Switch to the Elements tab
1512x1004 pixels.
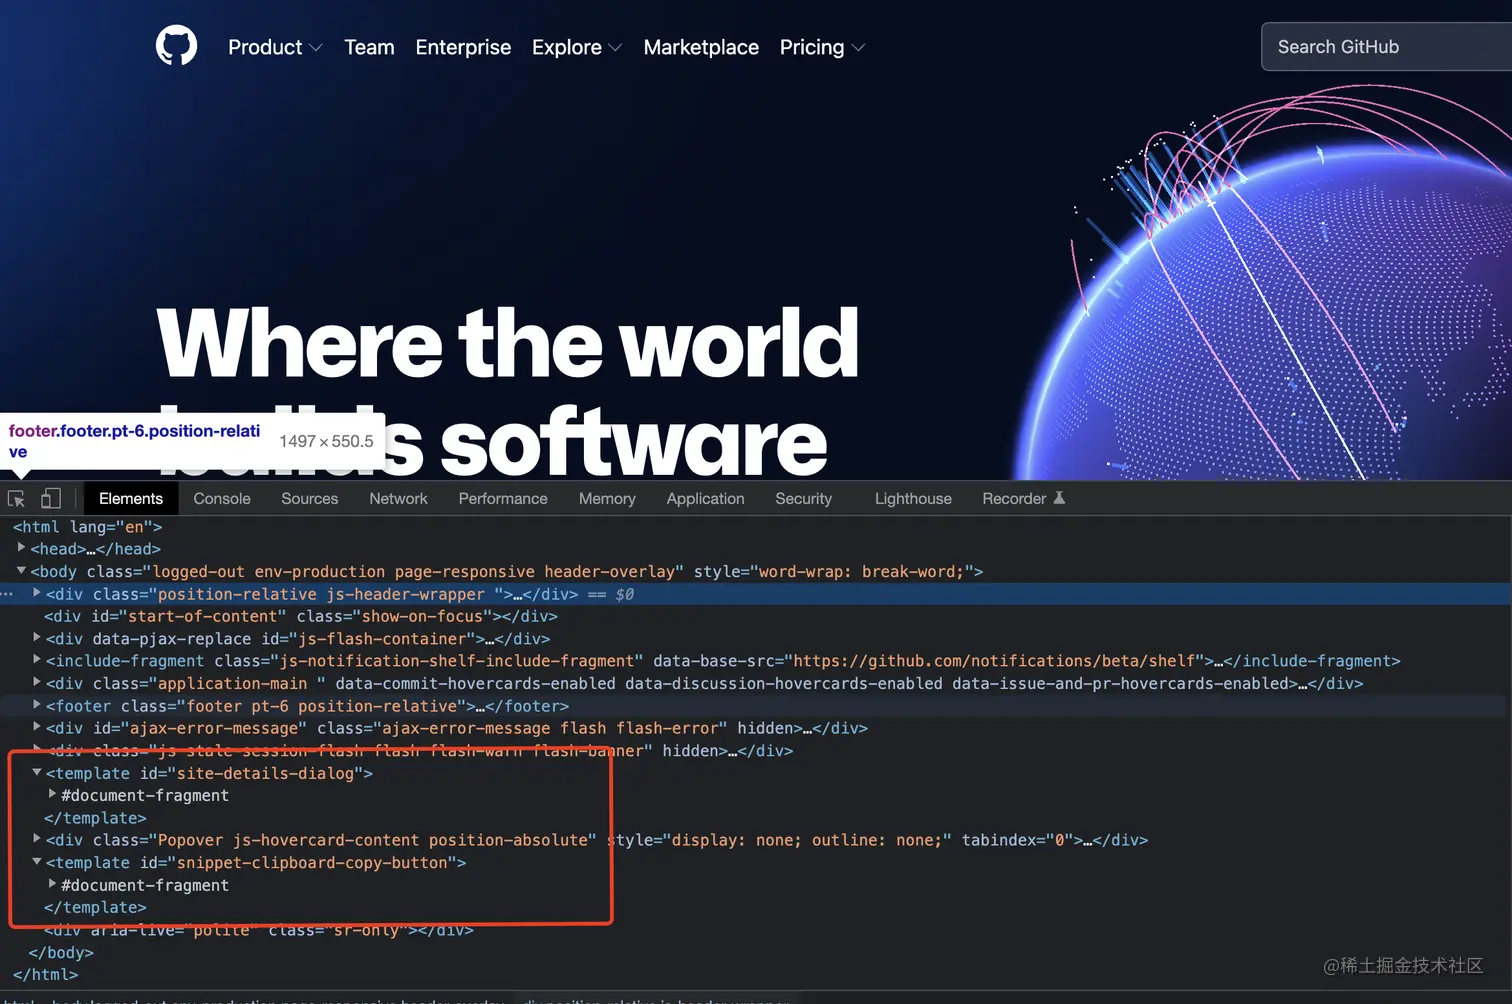point(131,498)
